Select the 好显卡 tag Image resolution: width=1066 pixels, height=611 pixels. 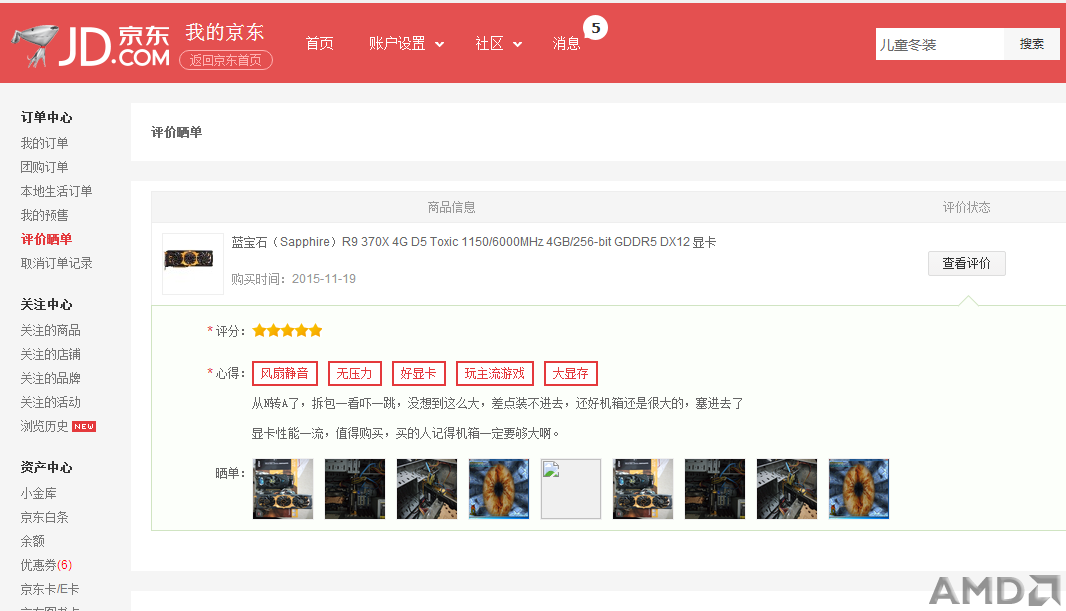[x=418, y=373]
